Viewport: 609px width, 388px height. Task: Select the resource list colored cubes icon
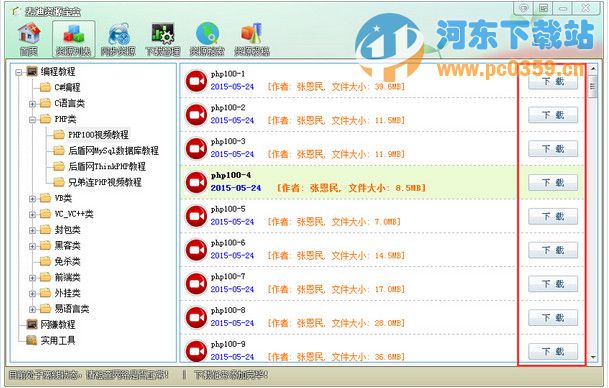(x=74, y=34)
